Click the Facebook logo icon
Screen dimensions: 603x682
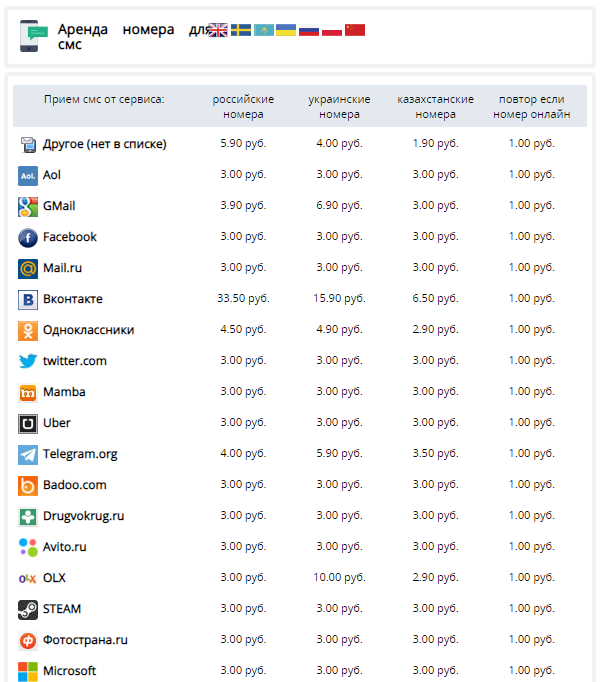pos(28,238)
